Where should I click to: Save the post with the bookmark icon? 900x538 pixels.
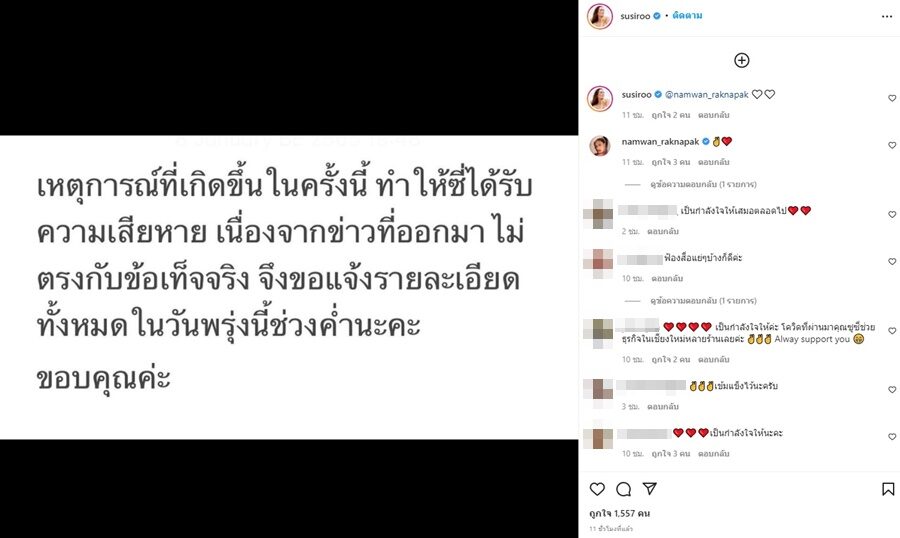click(x=888, y=489)
